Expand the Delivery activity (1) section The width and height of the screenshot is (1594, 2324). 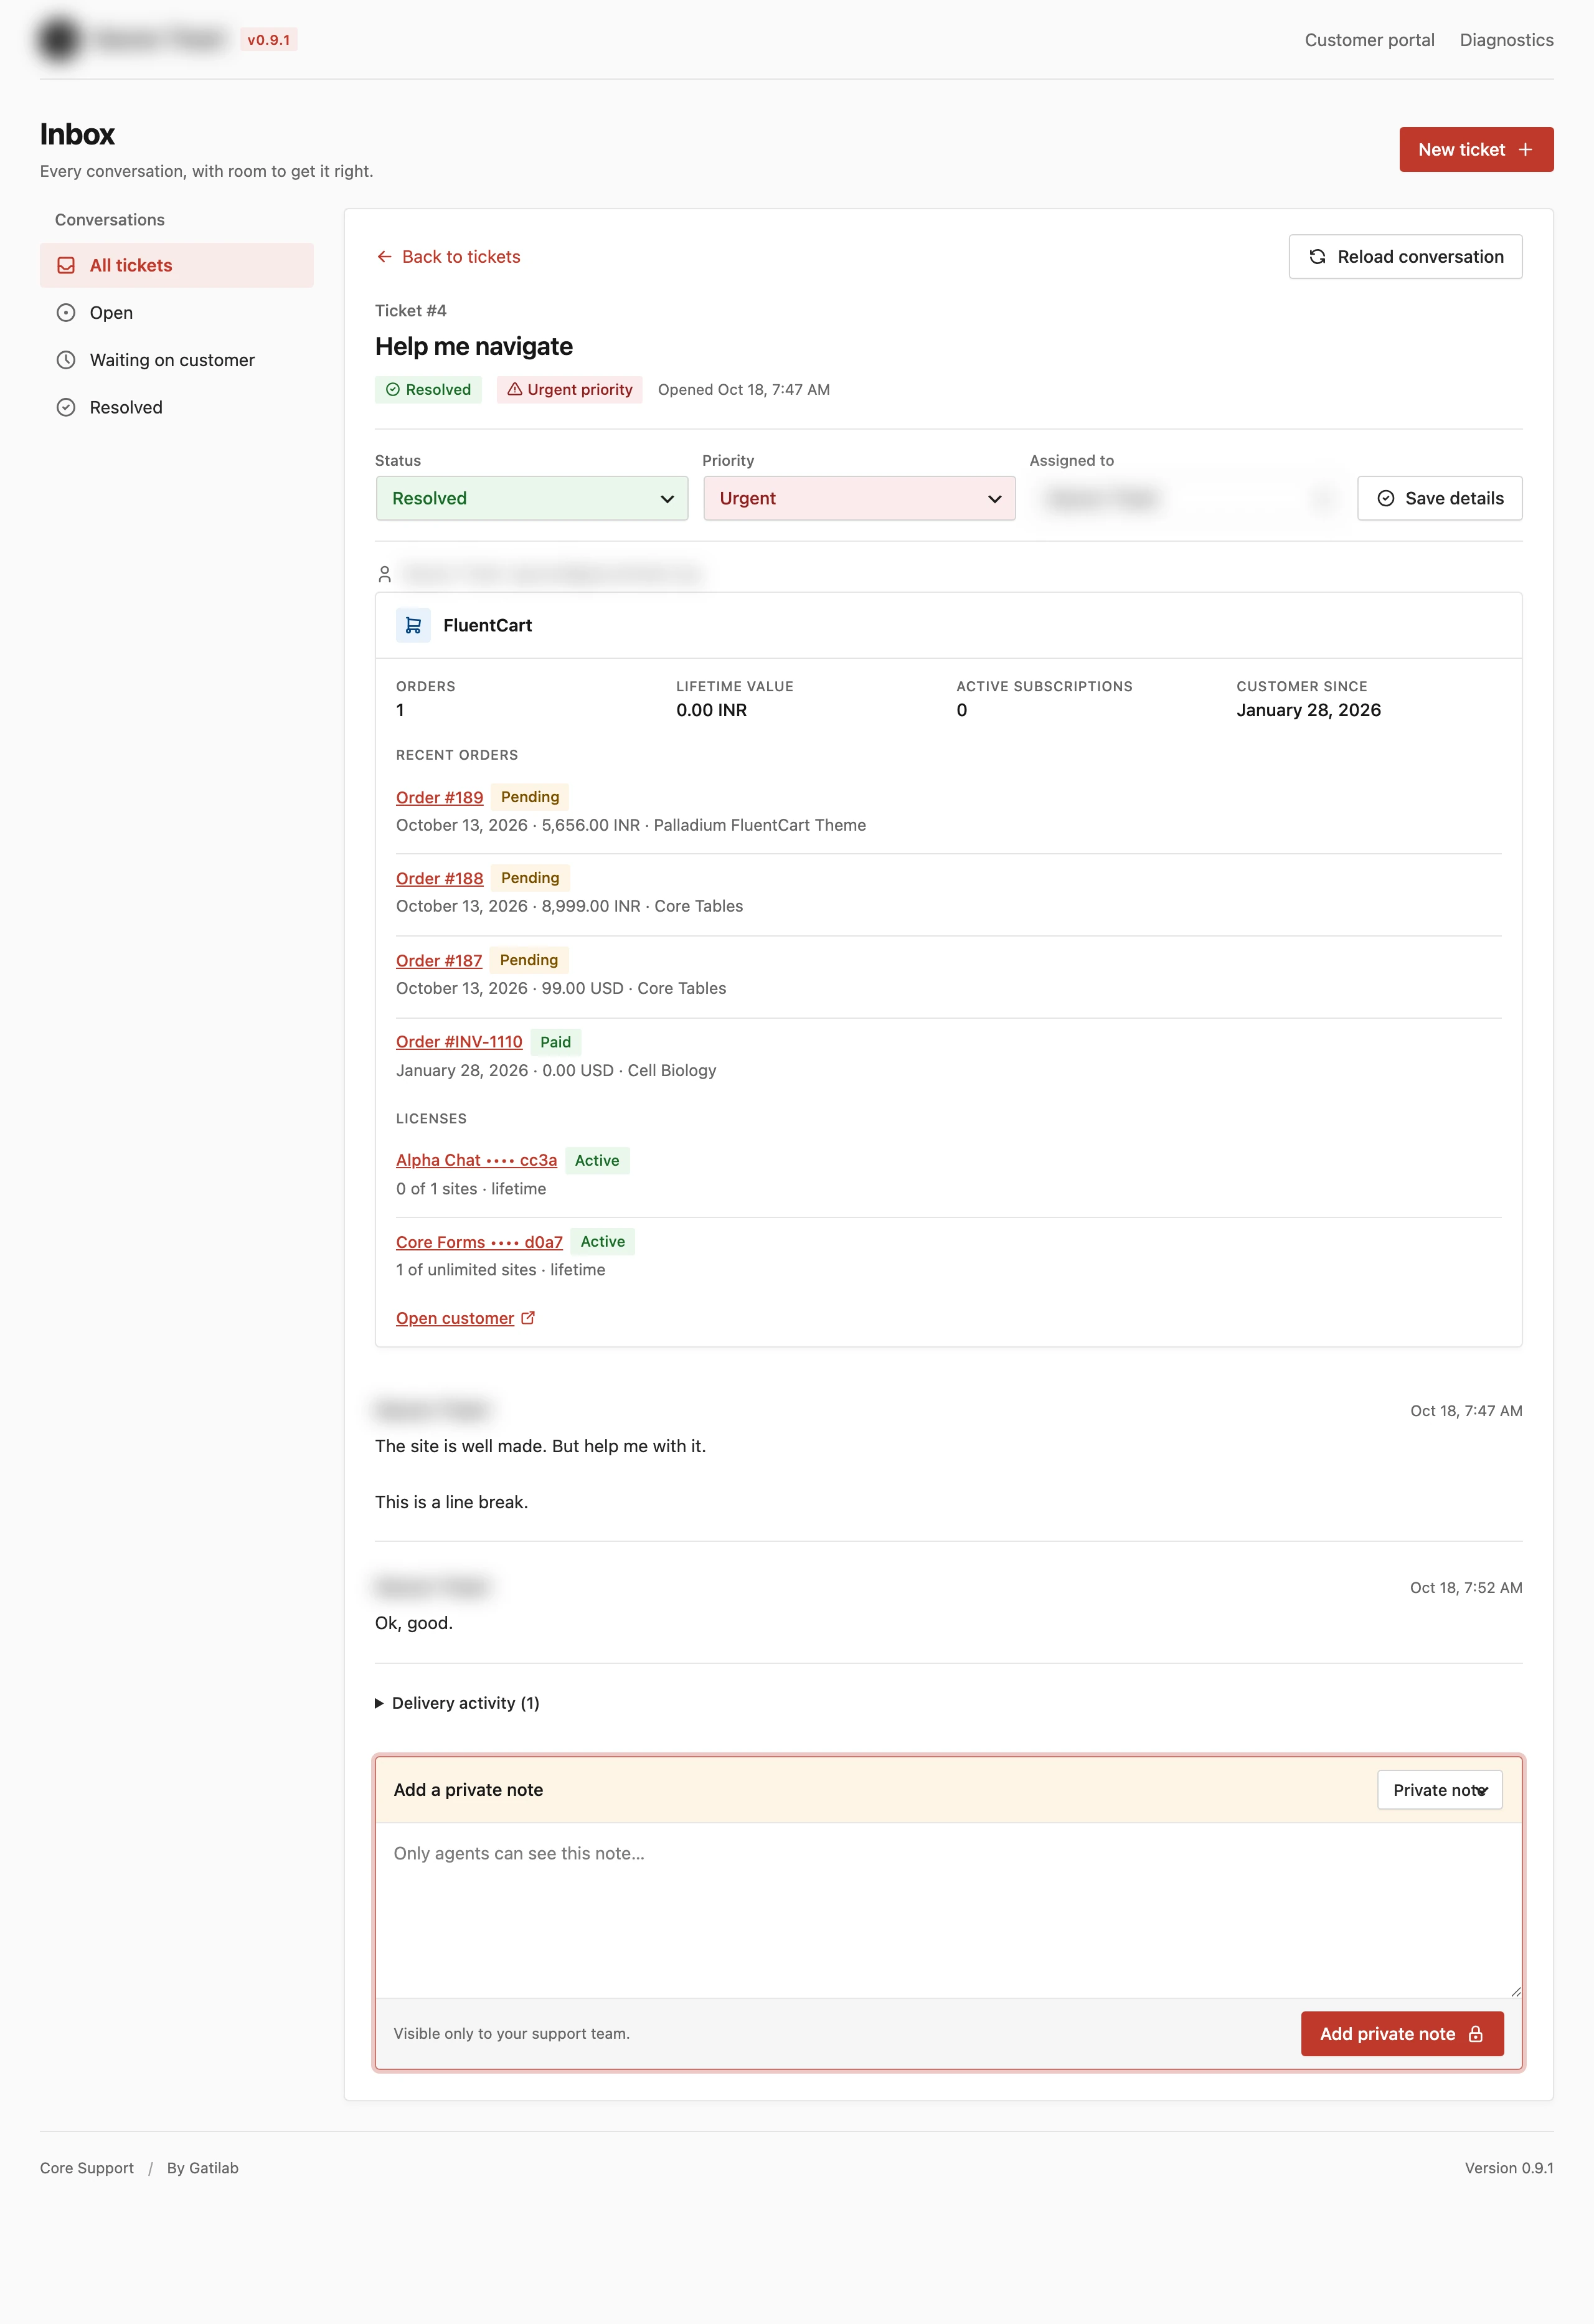(x=457, y=1703)
